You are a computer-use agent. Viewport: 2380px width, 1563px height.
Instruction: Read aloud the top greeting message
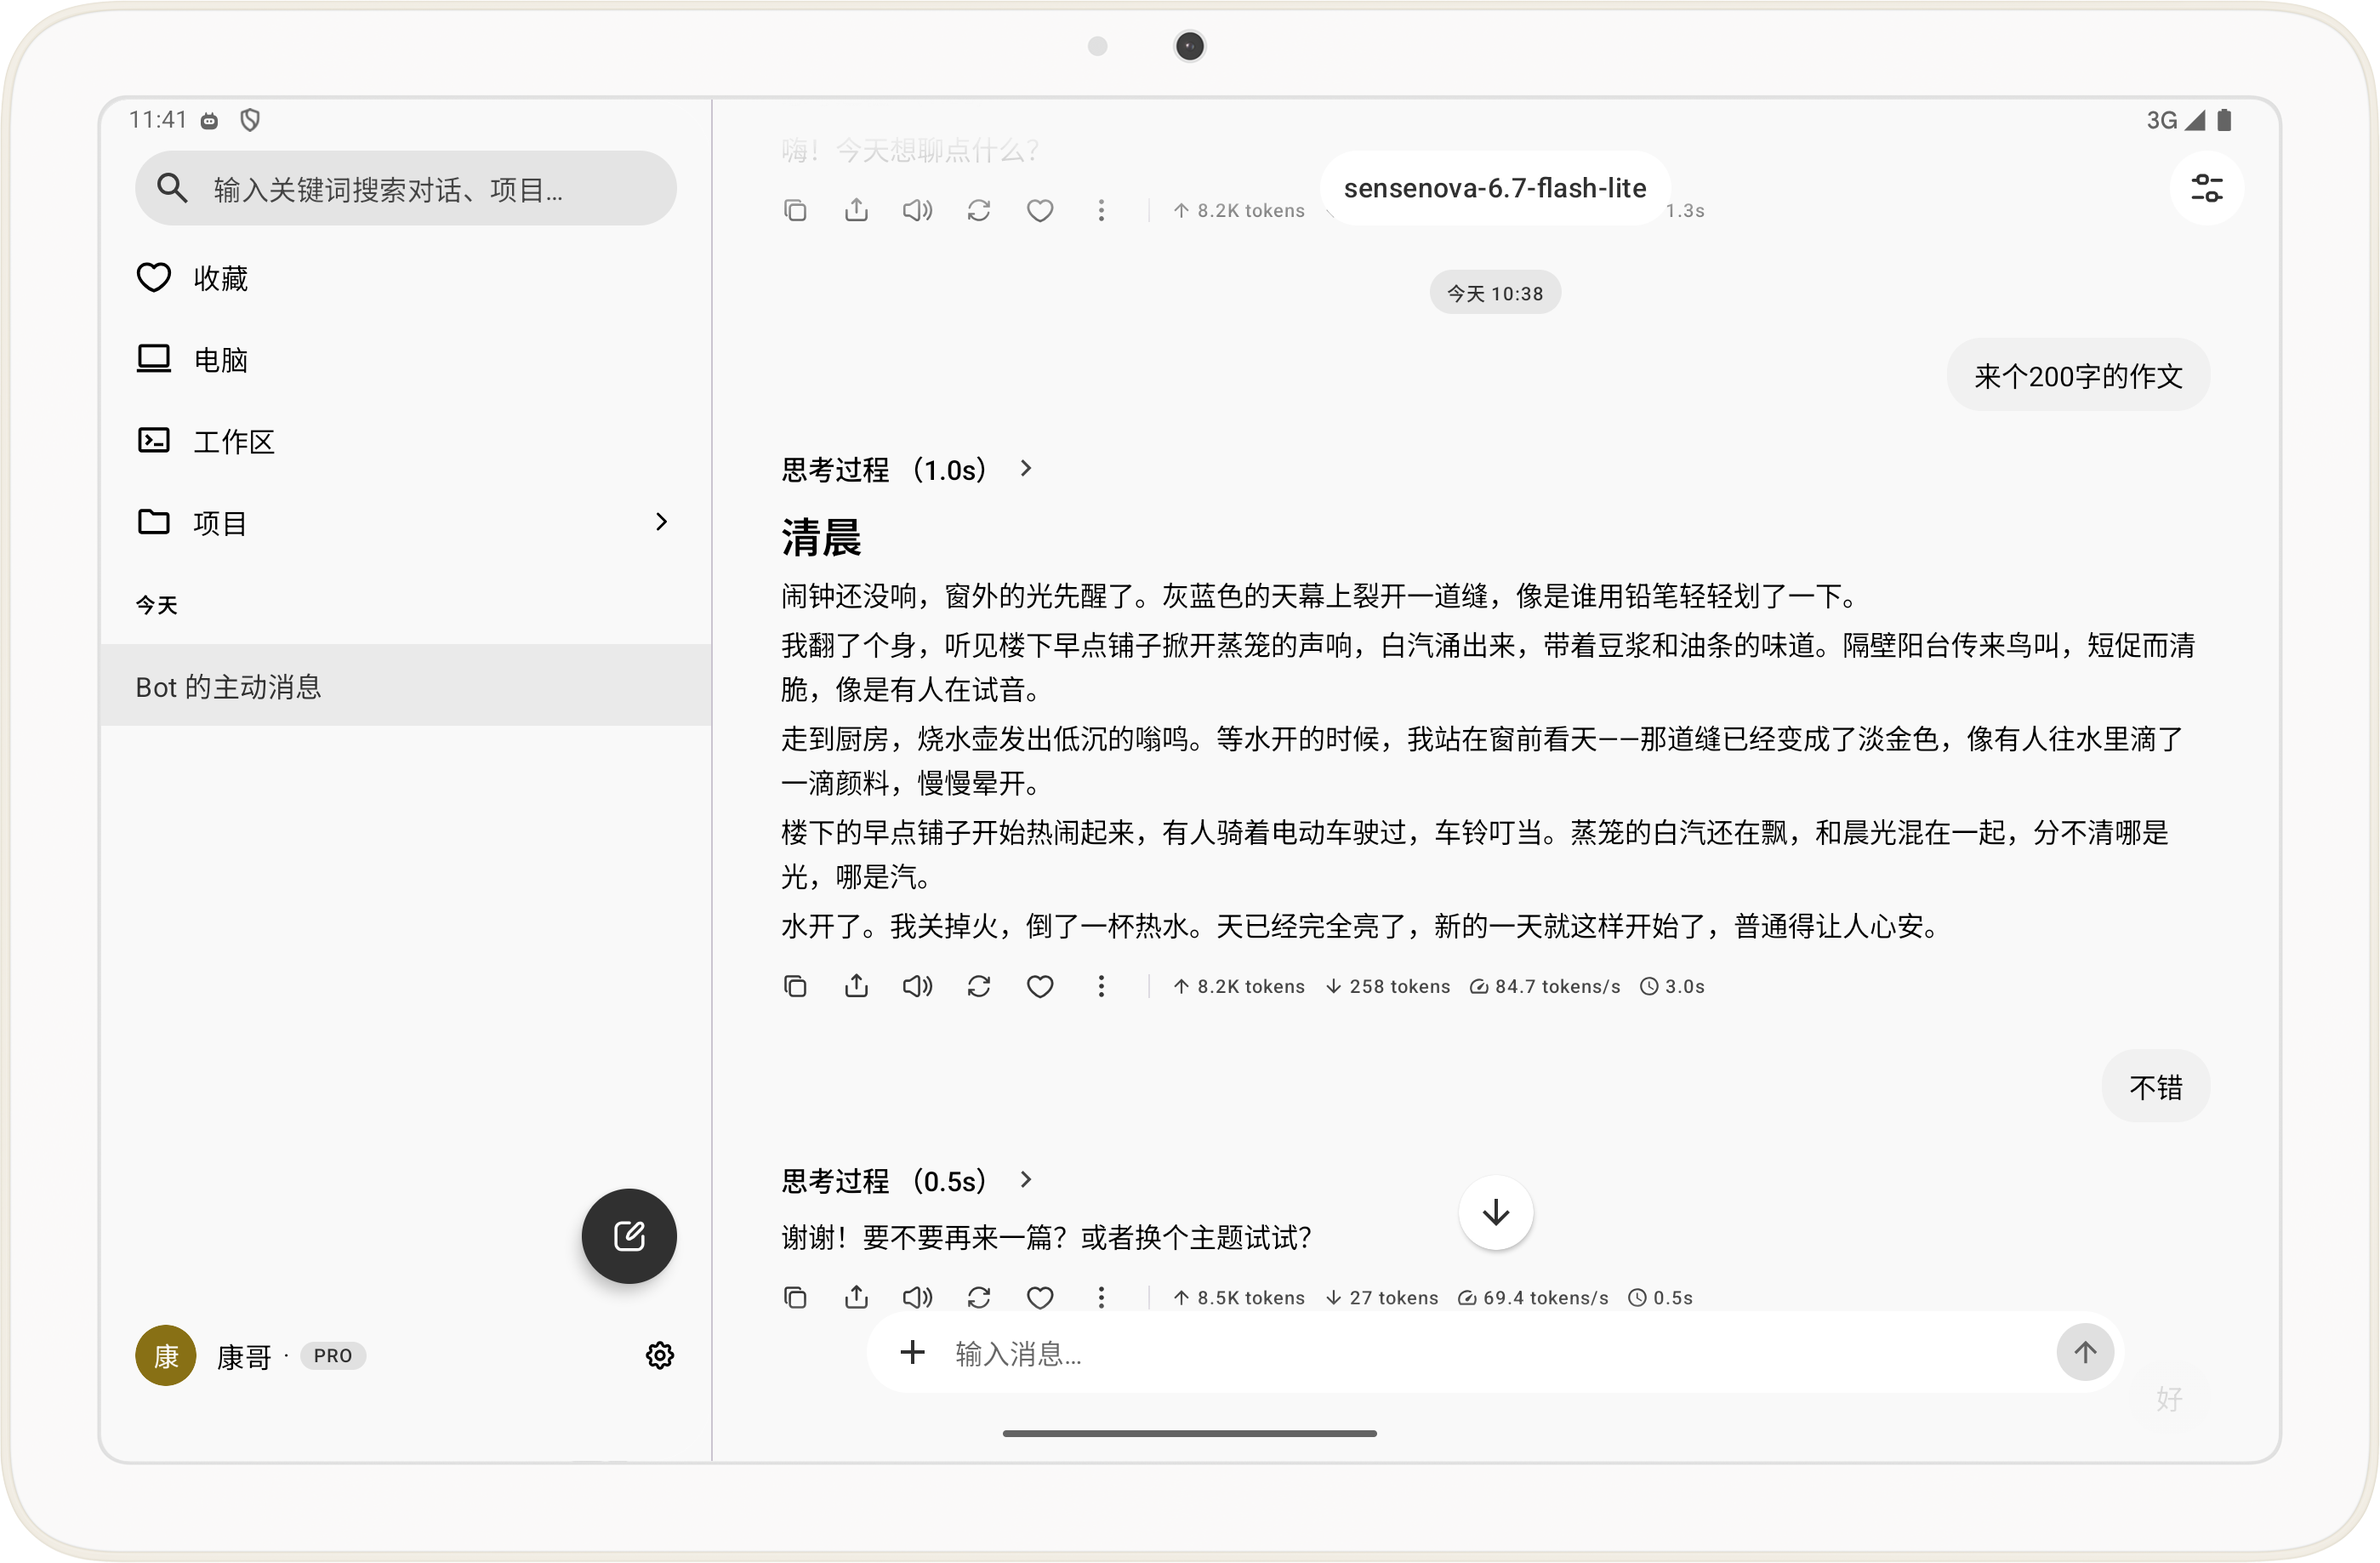(917, 210)
